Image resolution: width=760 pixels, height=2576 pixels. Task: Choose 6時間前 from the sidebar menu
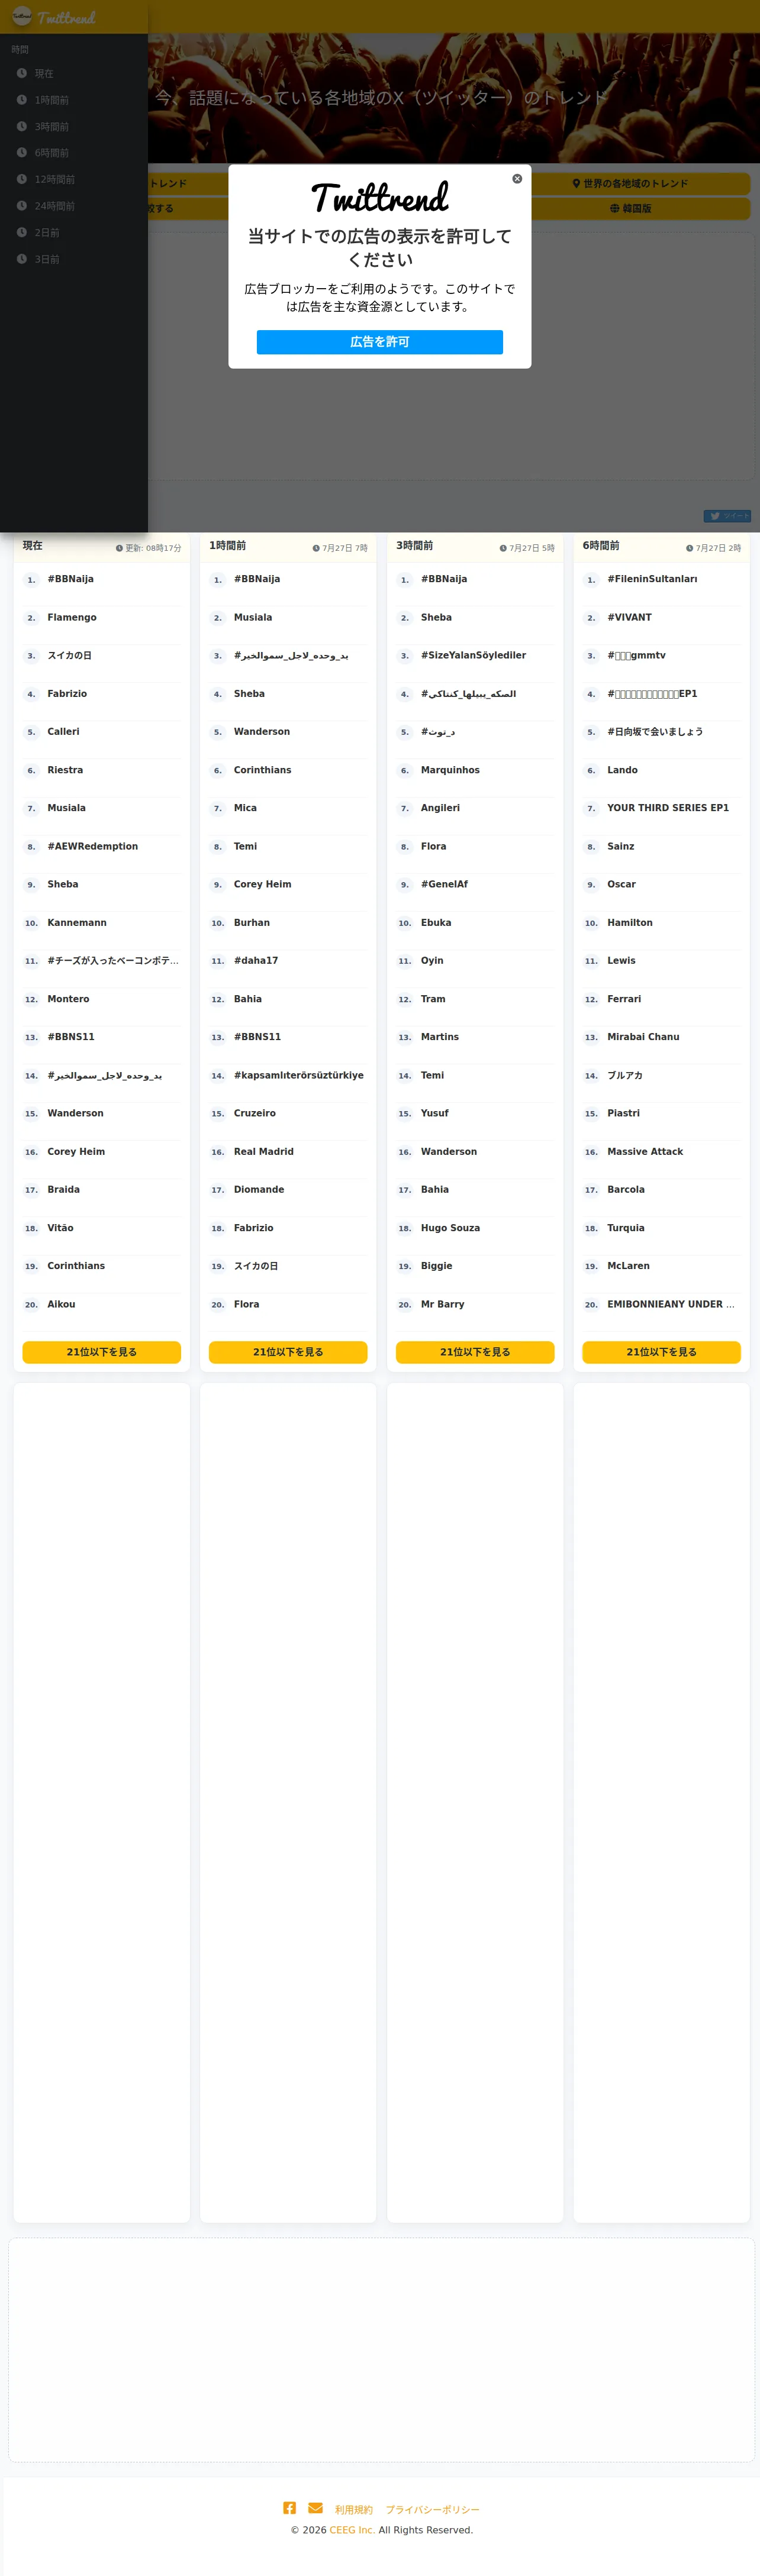click(52, 153)
